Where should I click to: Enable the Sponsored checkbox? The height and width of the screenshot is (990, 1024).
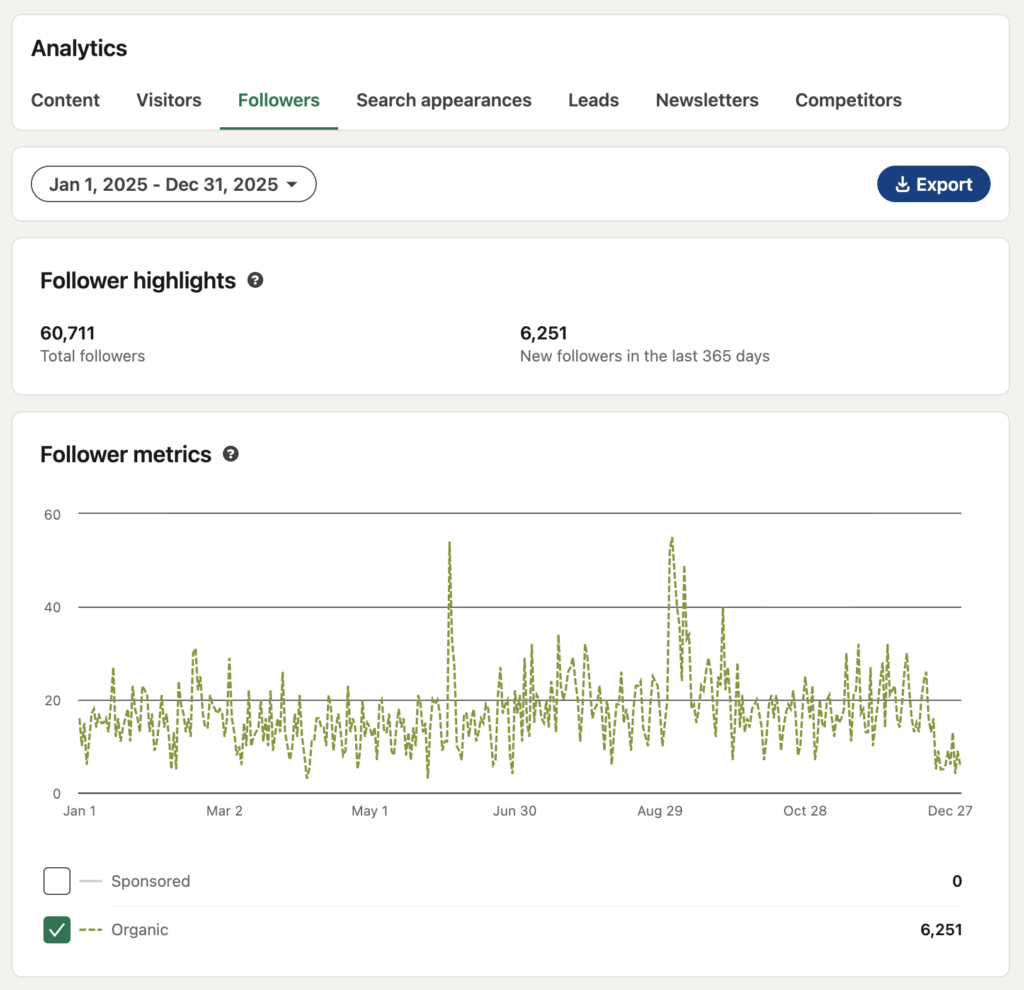(x=57, y=881)
